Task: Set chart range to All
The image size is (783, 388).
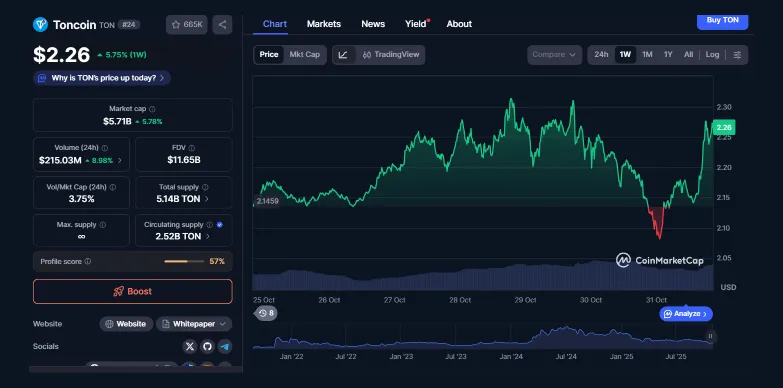Action: (689, 55)
